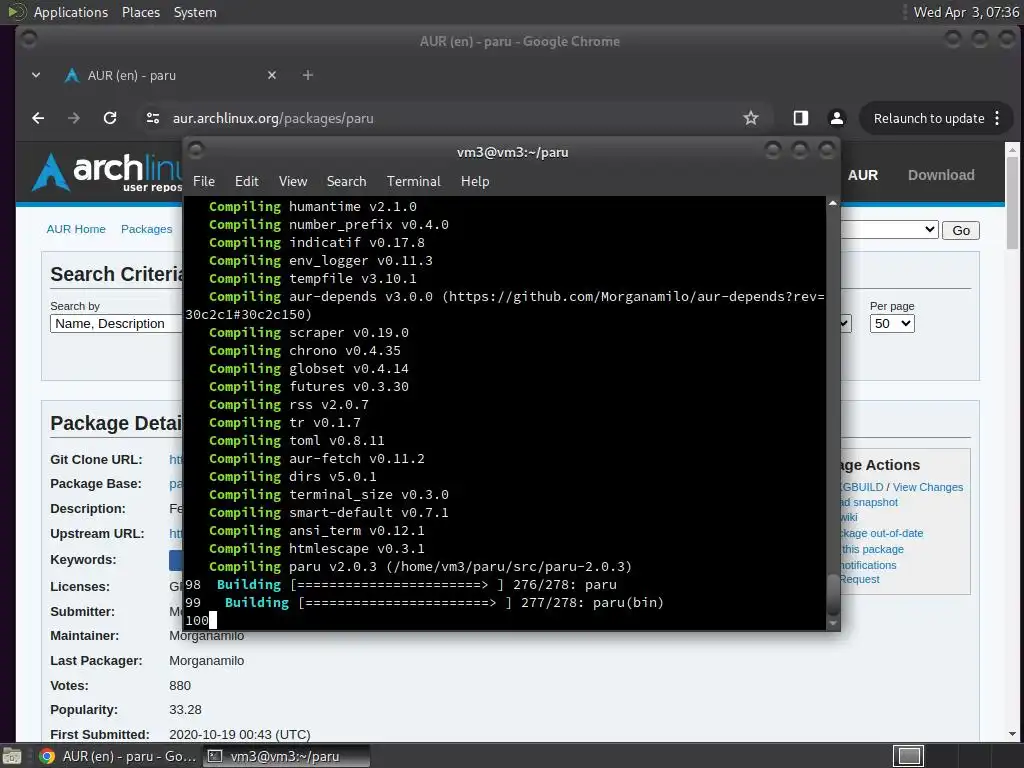Open the Chrome side panel icon
Image resolution: width=1024 pixels, height=768 pixels.
tap(801, 118)
